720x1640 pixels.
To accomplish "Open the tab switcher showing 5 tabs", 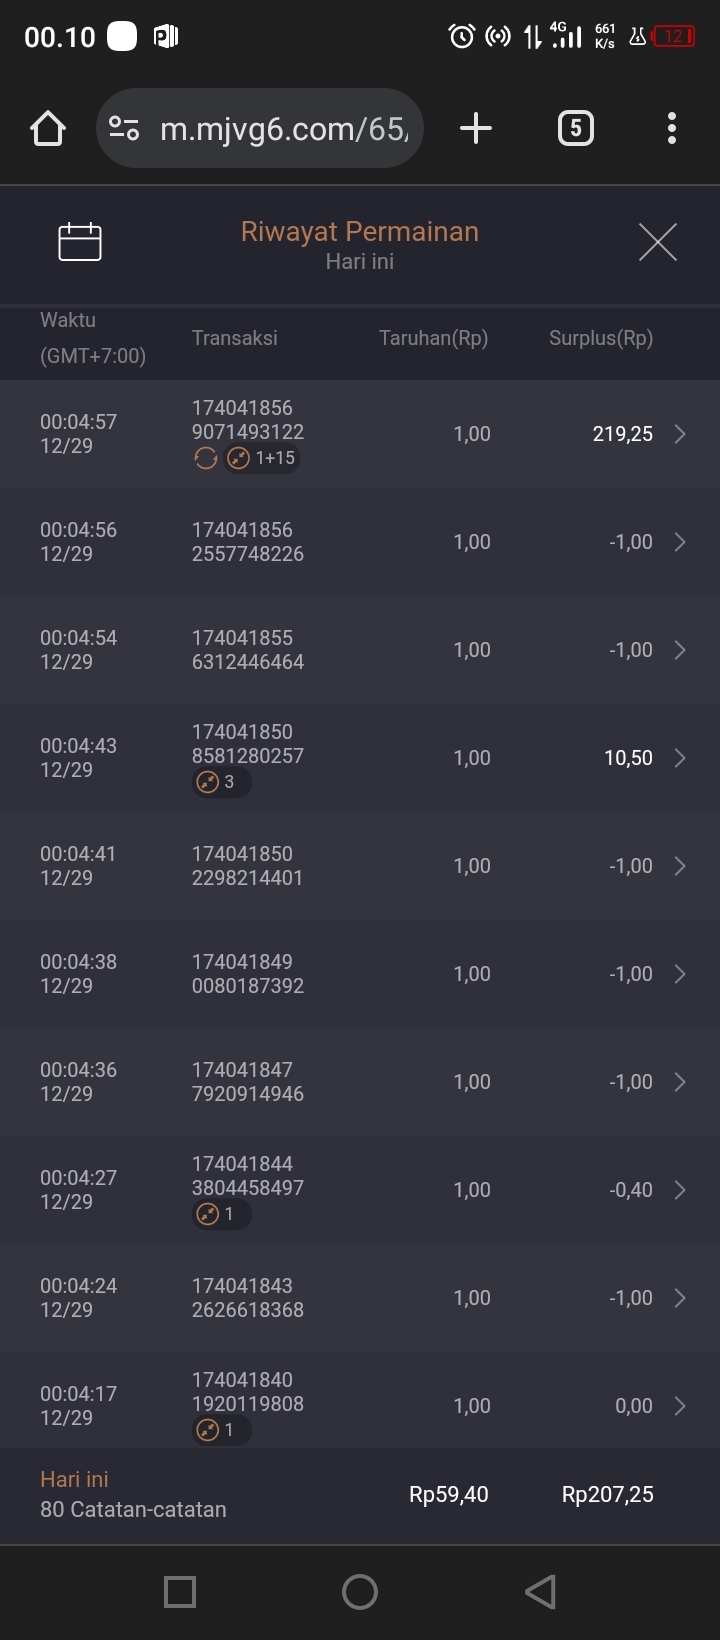I will pos(575,129).
